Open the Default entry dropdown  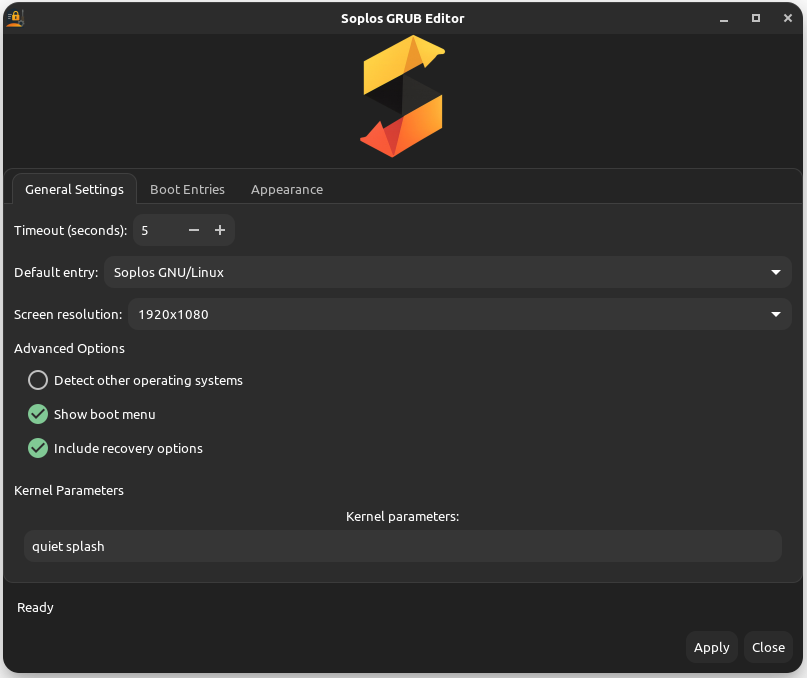tap(447, 272)
